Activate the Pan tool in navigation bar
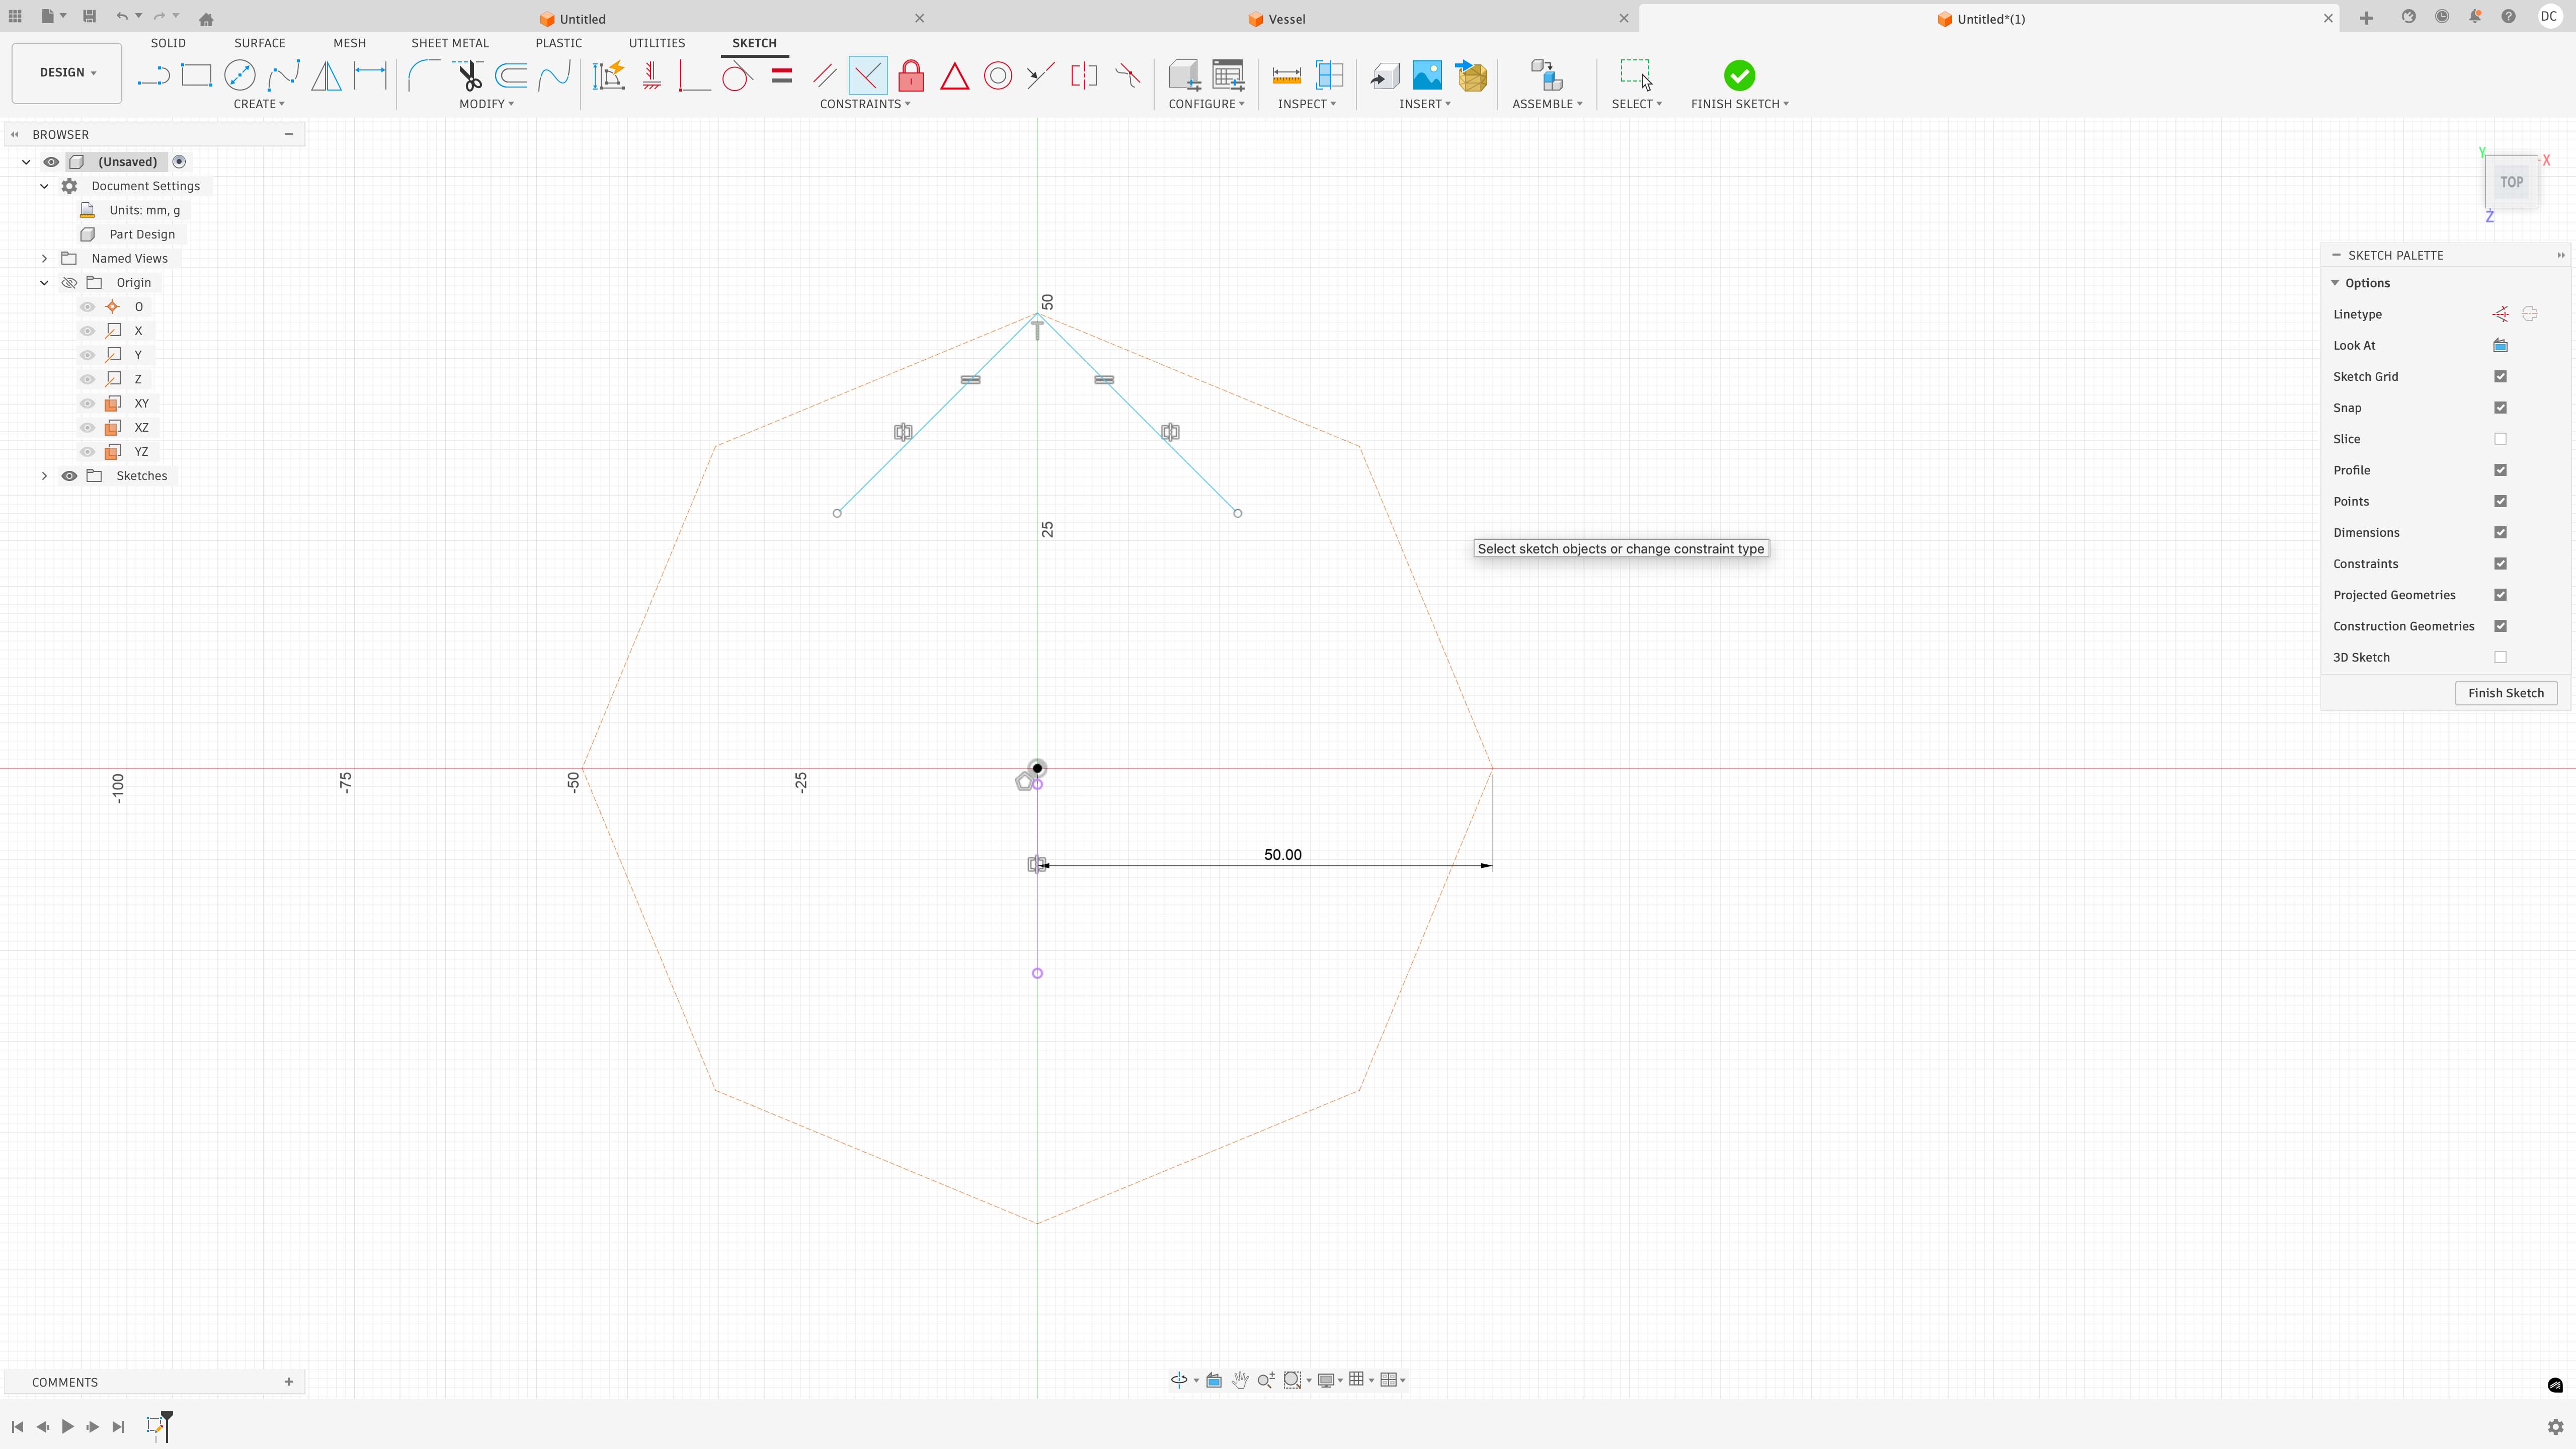 (1240, 1379)
